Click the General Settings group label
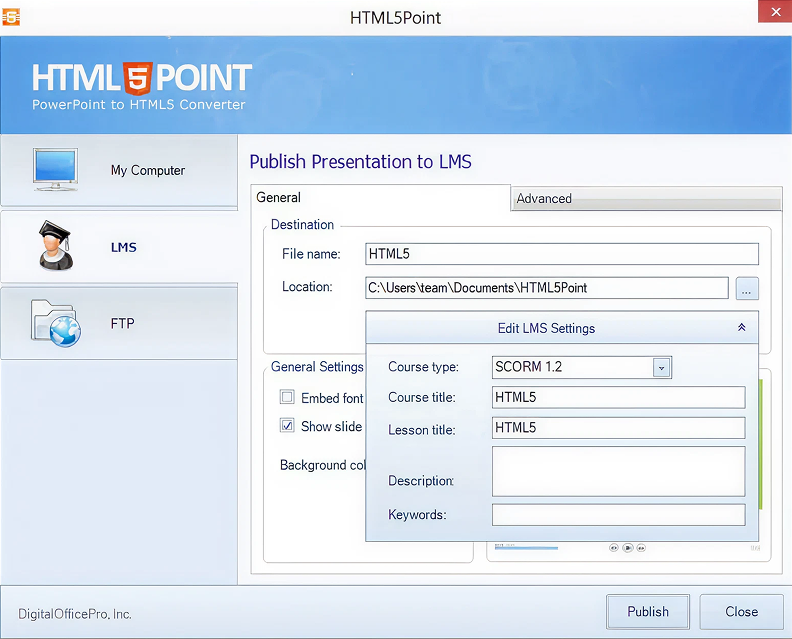Image resolution: width=792 pixels, height=639 pixels. (317, 367)
